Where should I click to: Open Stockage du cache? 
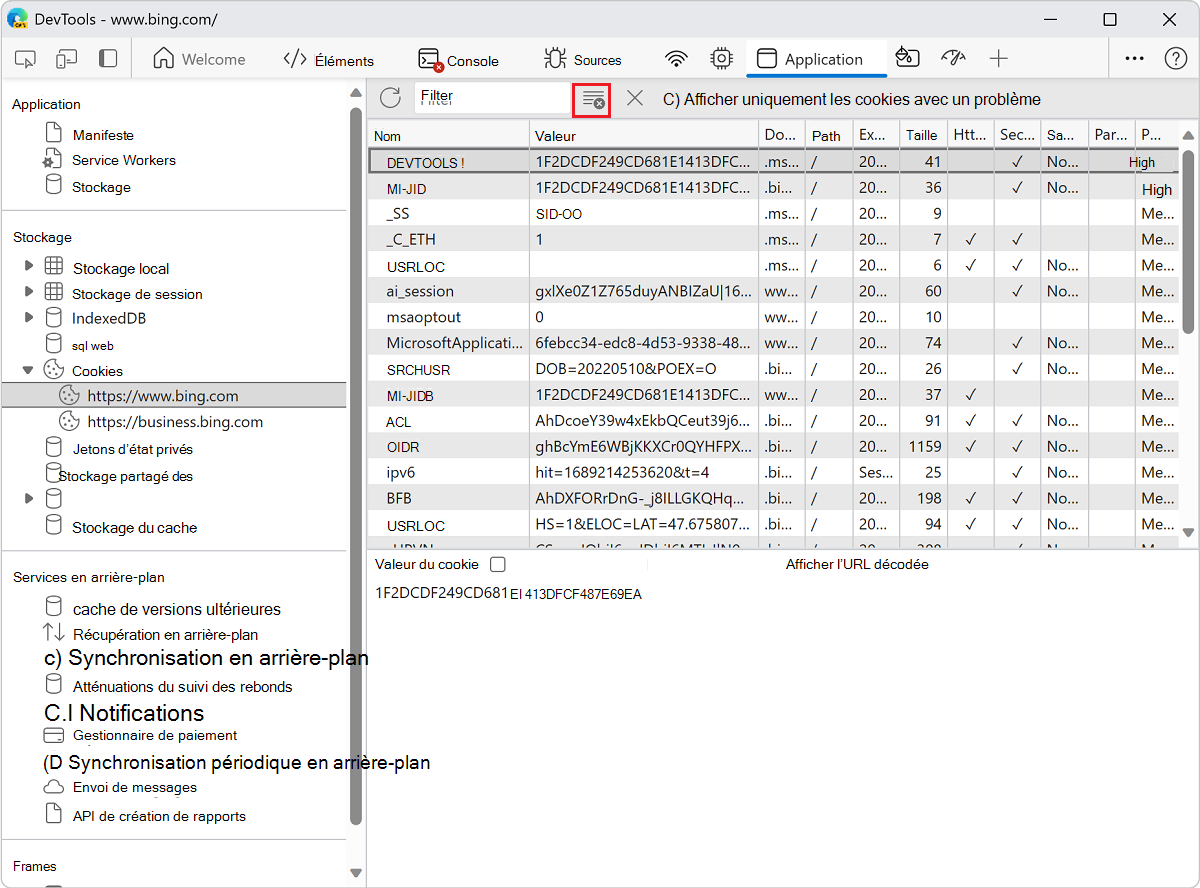click(121, 526)
